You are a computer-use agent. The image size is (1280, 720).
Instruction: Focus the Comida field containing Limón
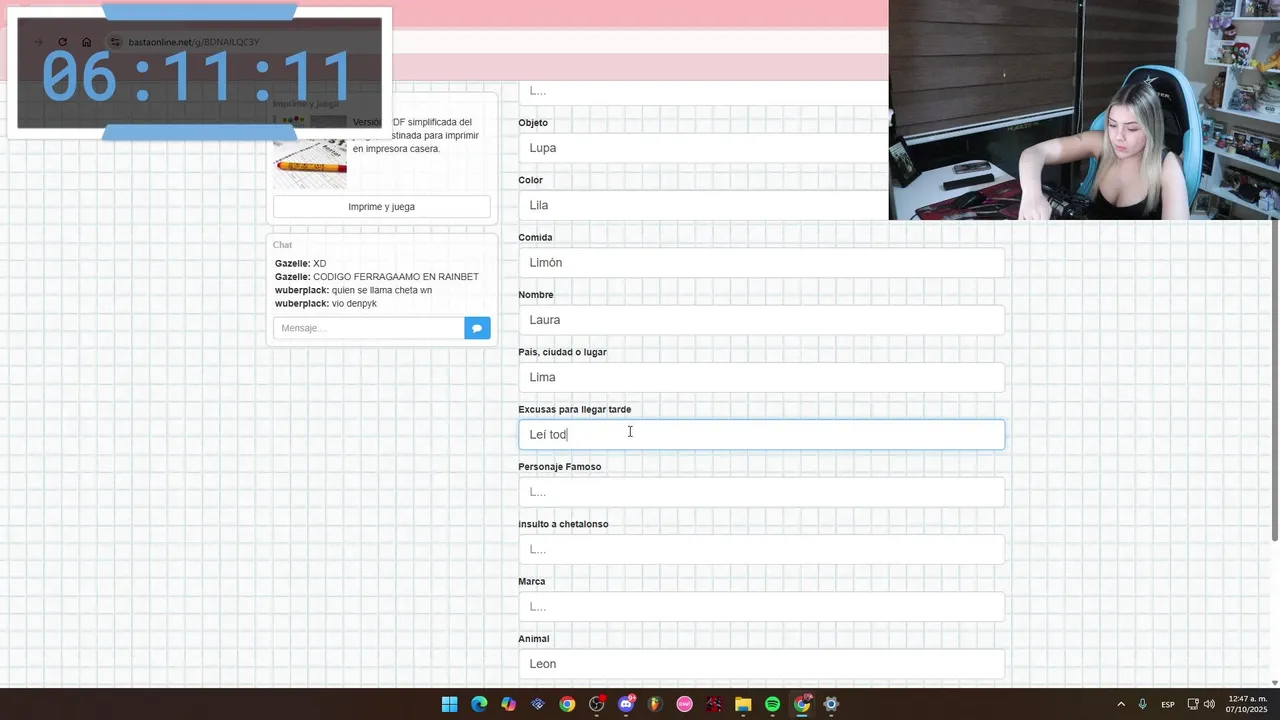pos(761,262)
